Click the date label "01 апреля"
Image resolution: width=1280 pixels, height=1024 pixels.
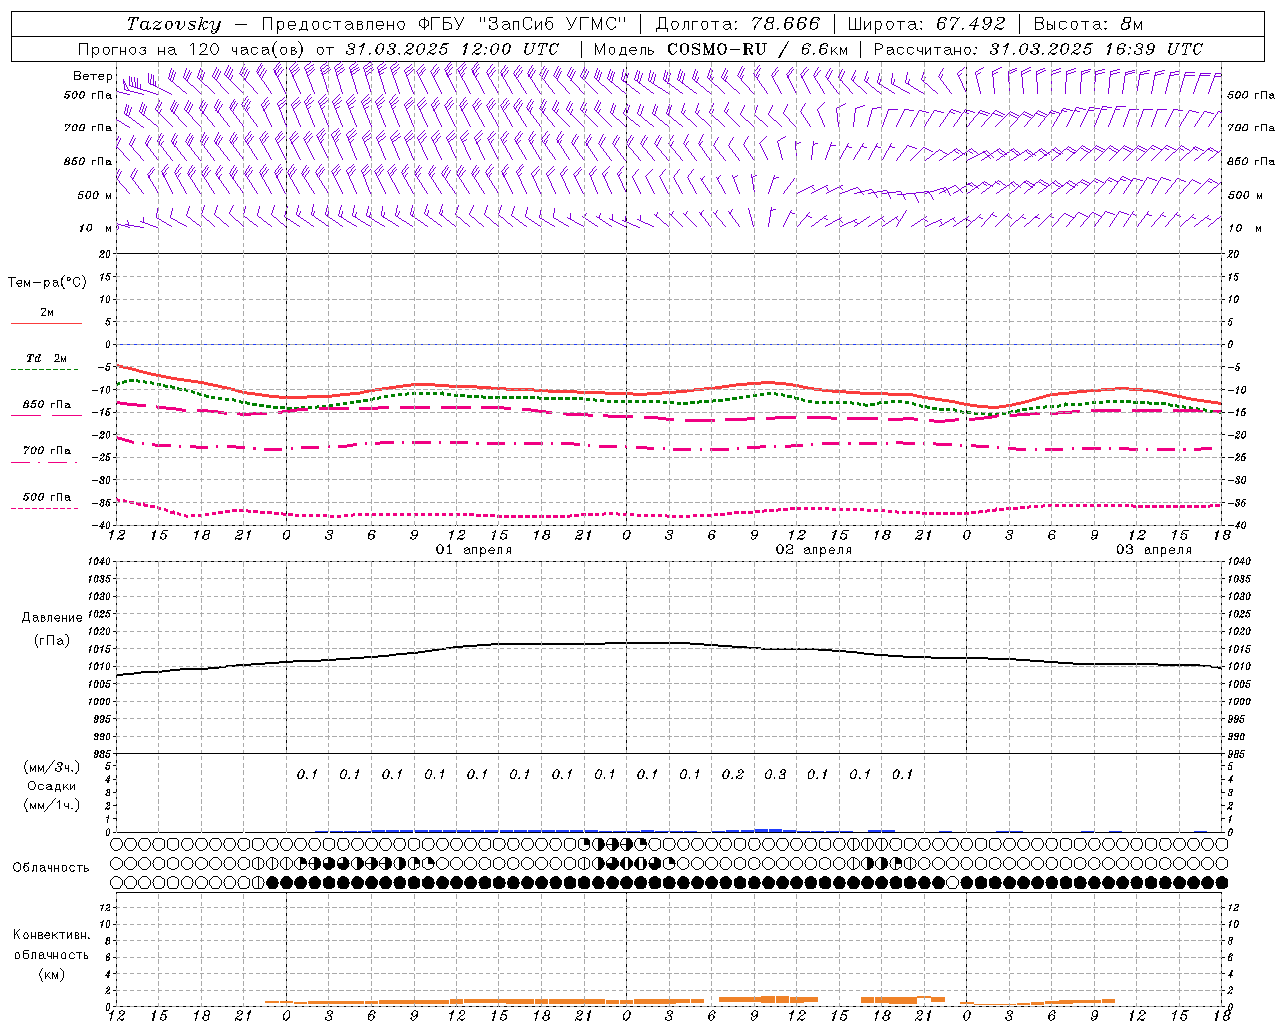[474, 550]
